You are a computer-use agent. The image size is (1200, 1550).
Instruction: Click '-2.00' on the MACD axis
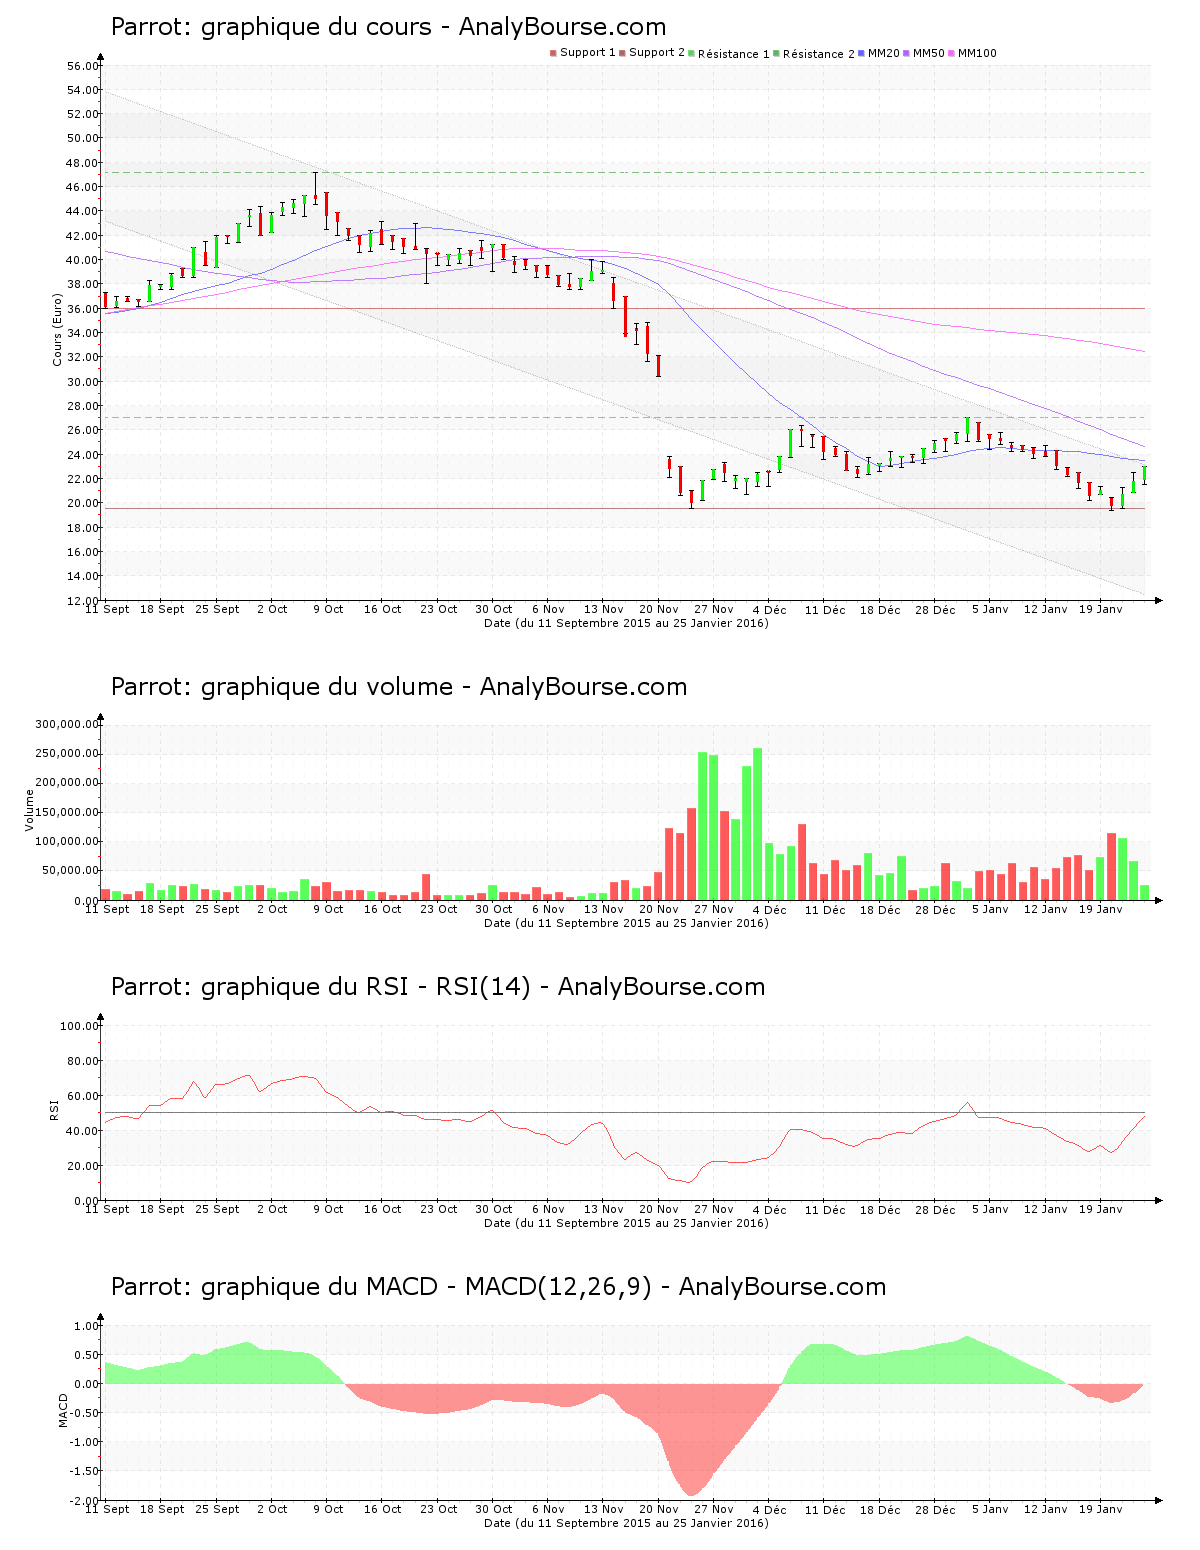tap(84, 1501)
